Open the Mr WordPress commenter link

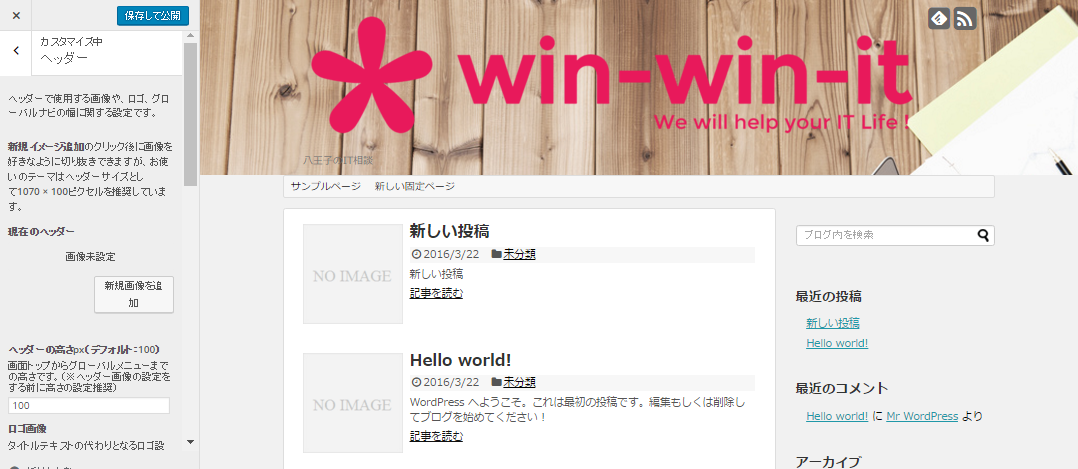(x=922, y=416)
